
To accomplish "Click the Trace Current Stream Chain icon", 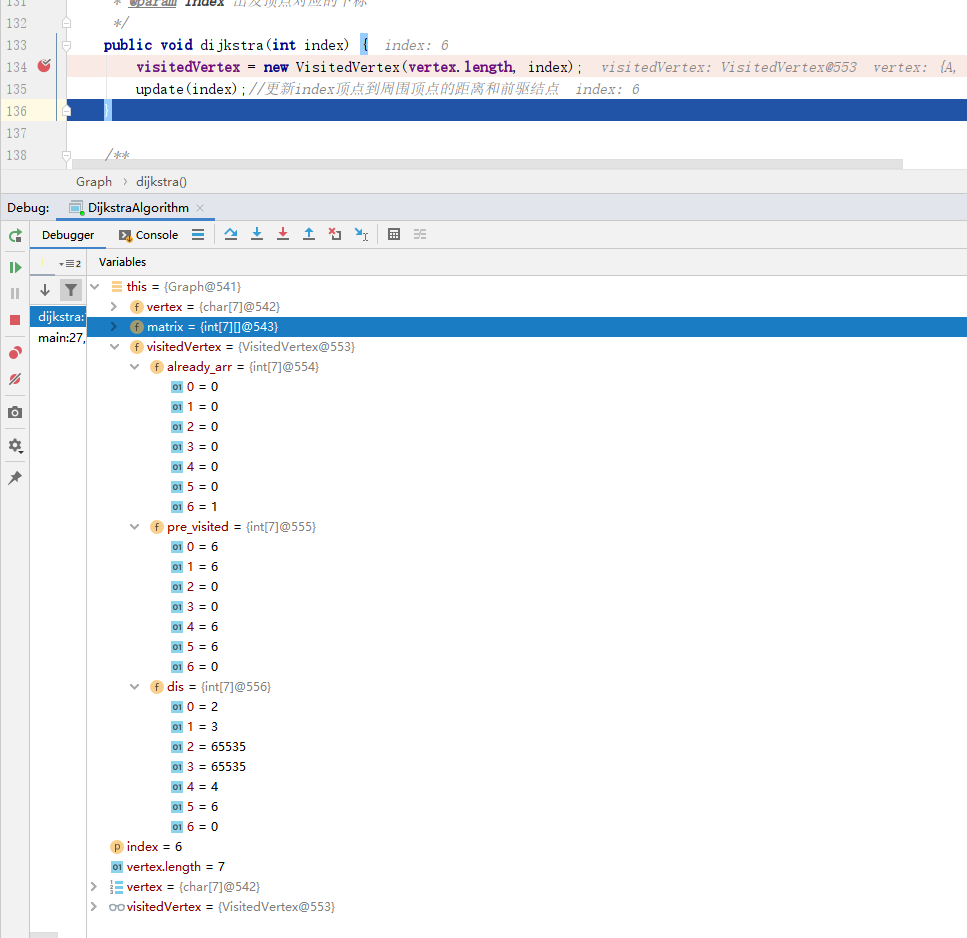I will (420, 234).
